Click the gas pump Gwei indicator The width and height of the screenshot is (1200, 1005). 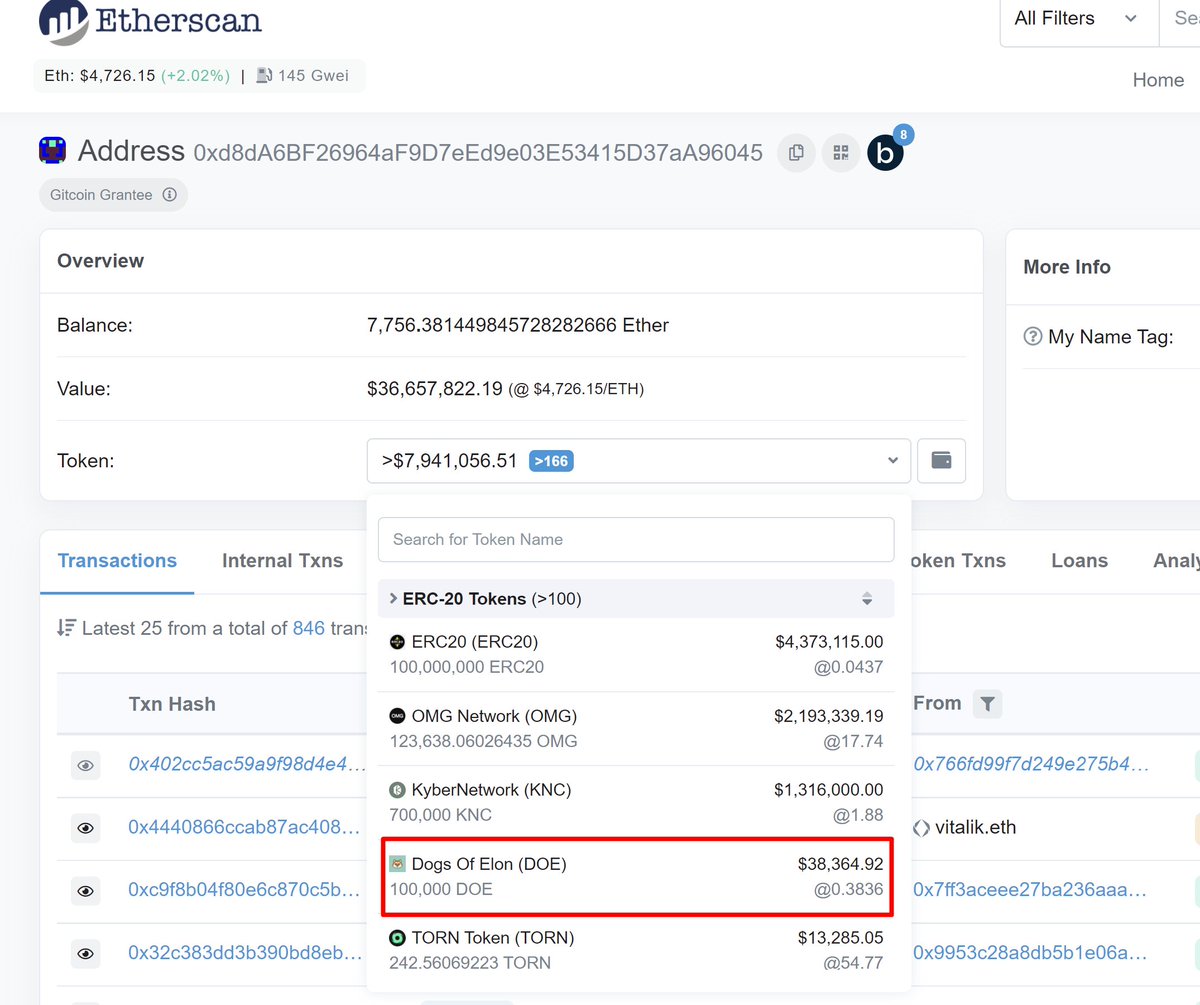coord(303,76)
